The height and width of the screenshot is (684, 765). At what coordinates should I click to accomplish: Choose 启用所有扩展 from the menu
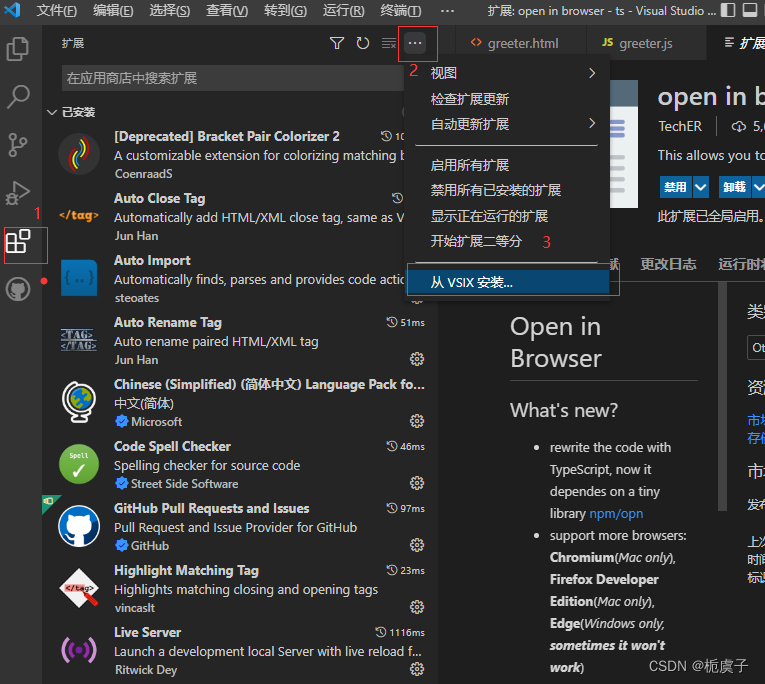point(507,165)
